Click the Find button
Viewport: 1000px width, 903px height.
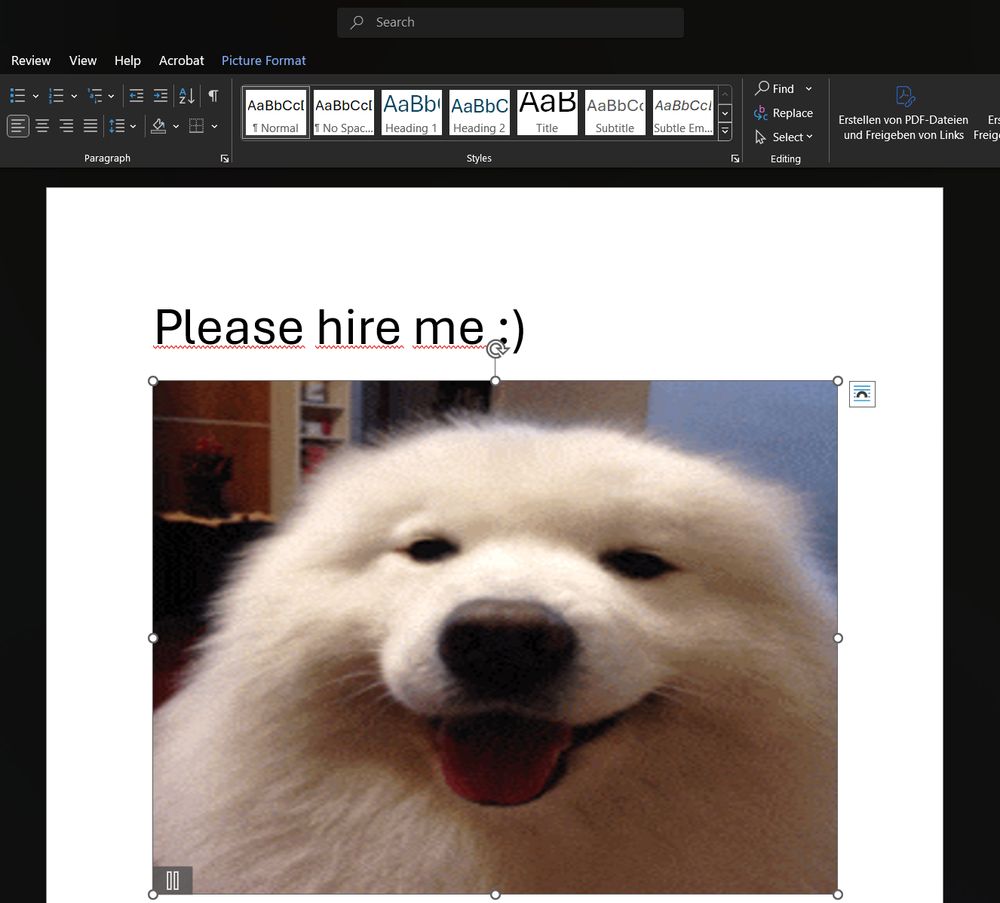[775, 89]
